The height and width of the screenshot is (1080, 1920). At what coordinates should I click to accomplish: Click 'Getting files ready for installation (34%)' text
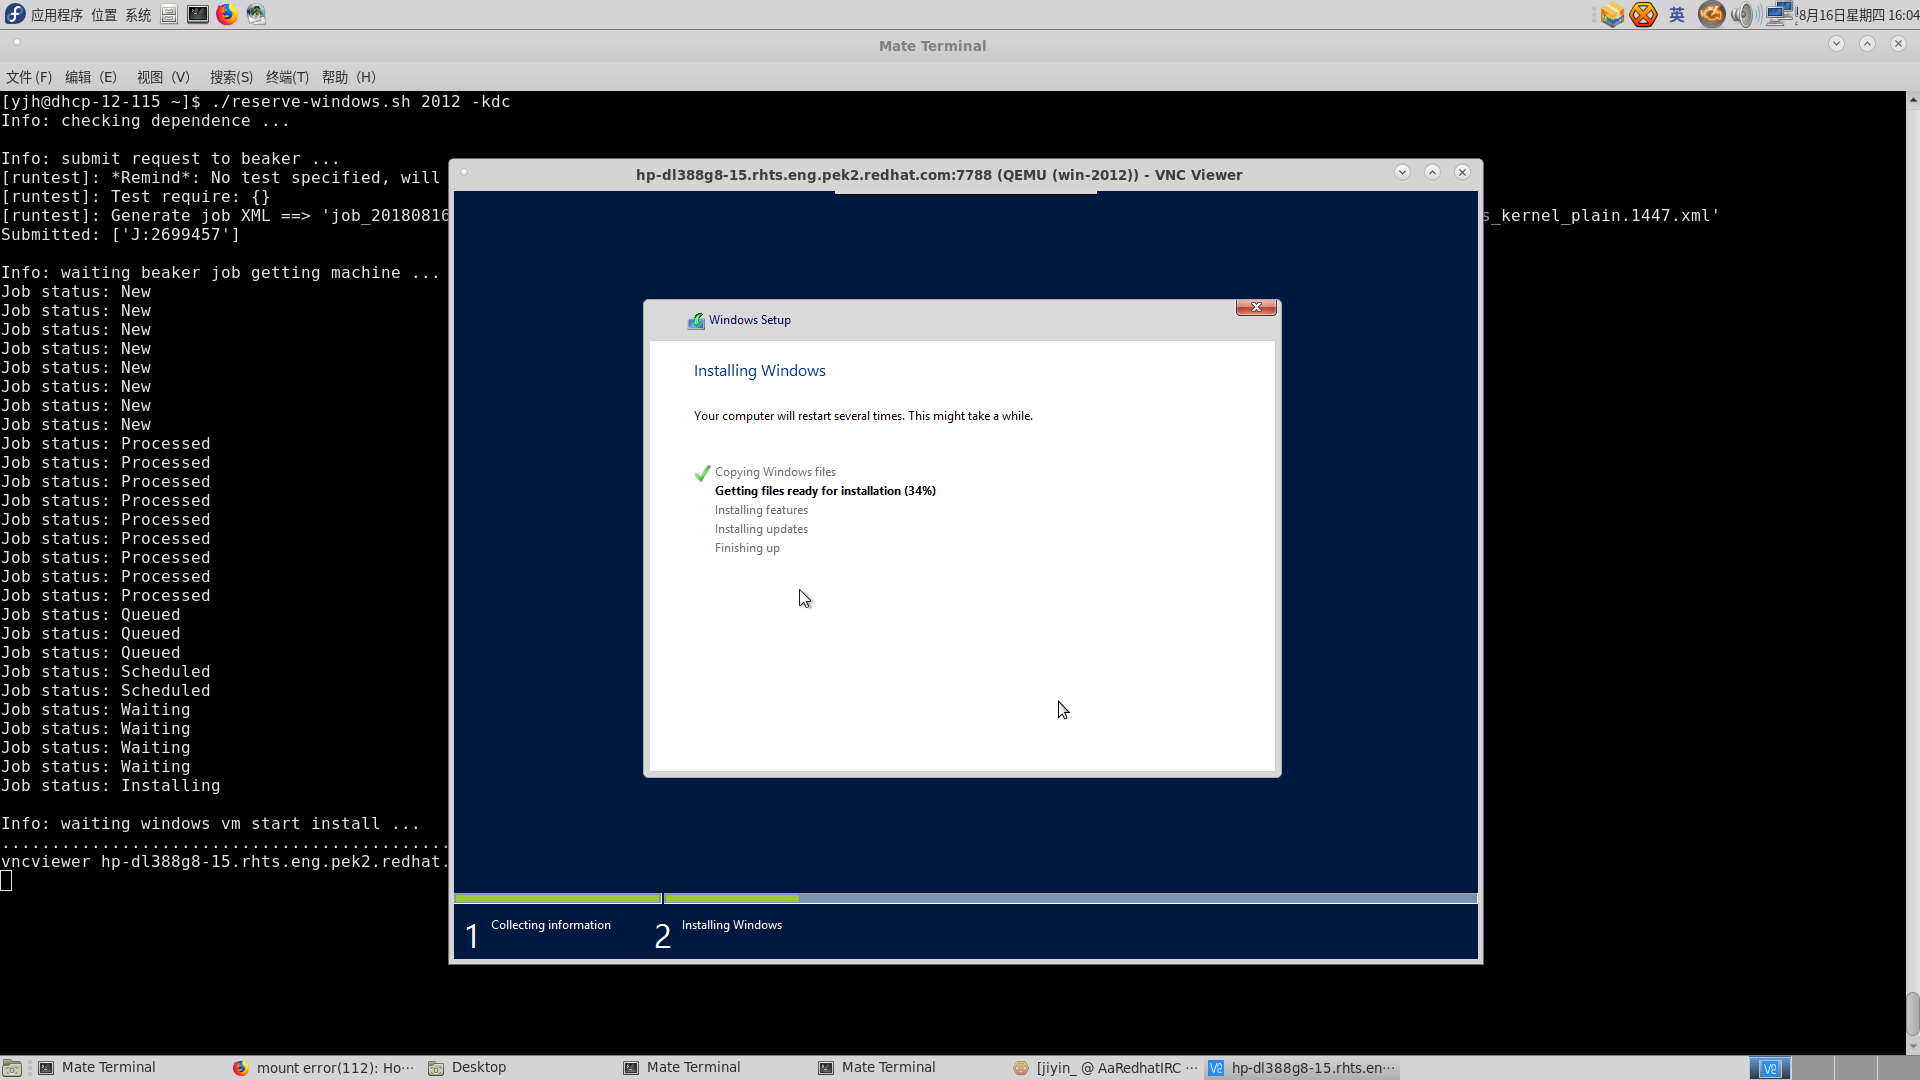825,491
